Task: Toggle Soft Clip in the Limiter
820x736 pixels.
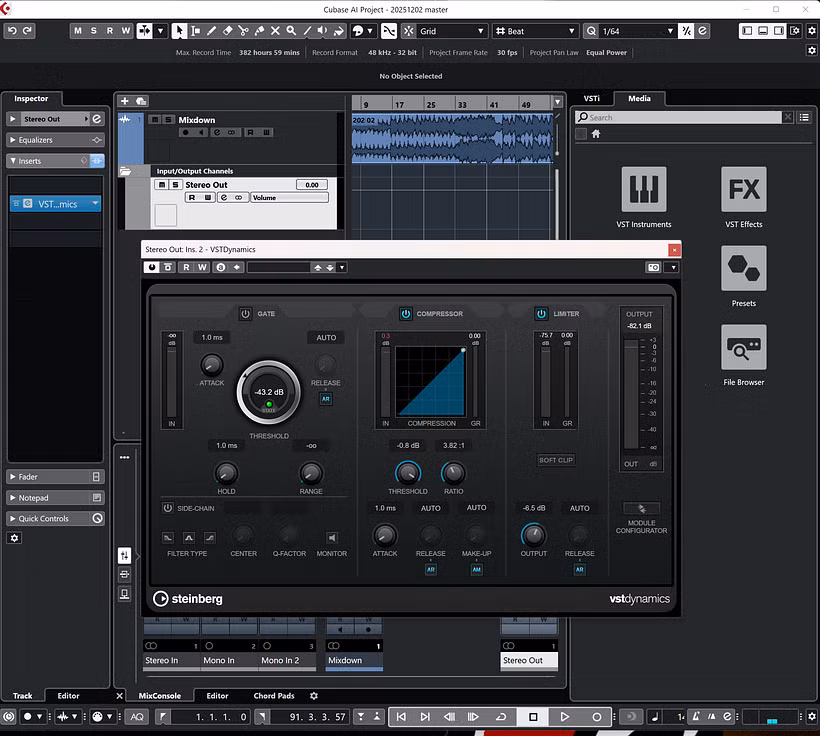Action: click(556, 460)
